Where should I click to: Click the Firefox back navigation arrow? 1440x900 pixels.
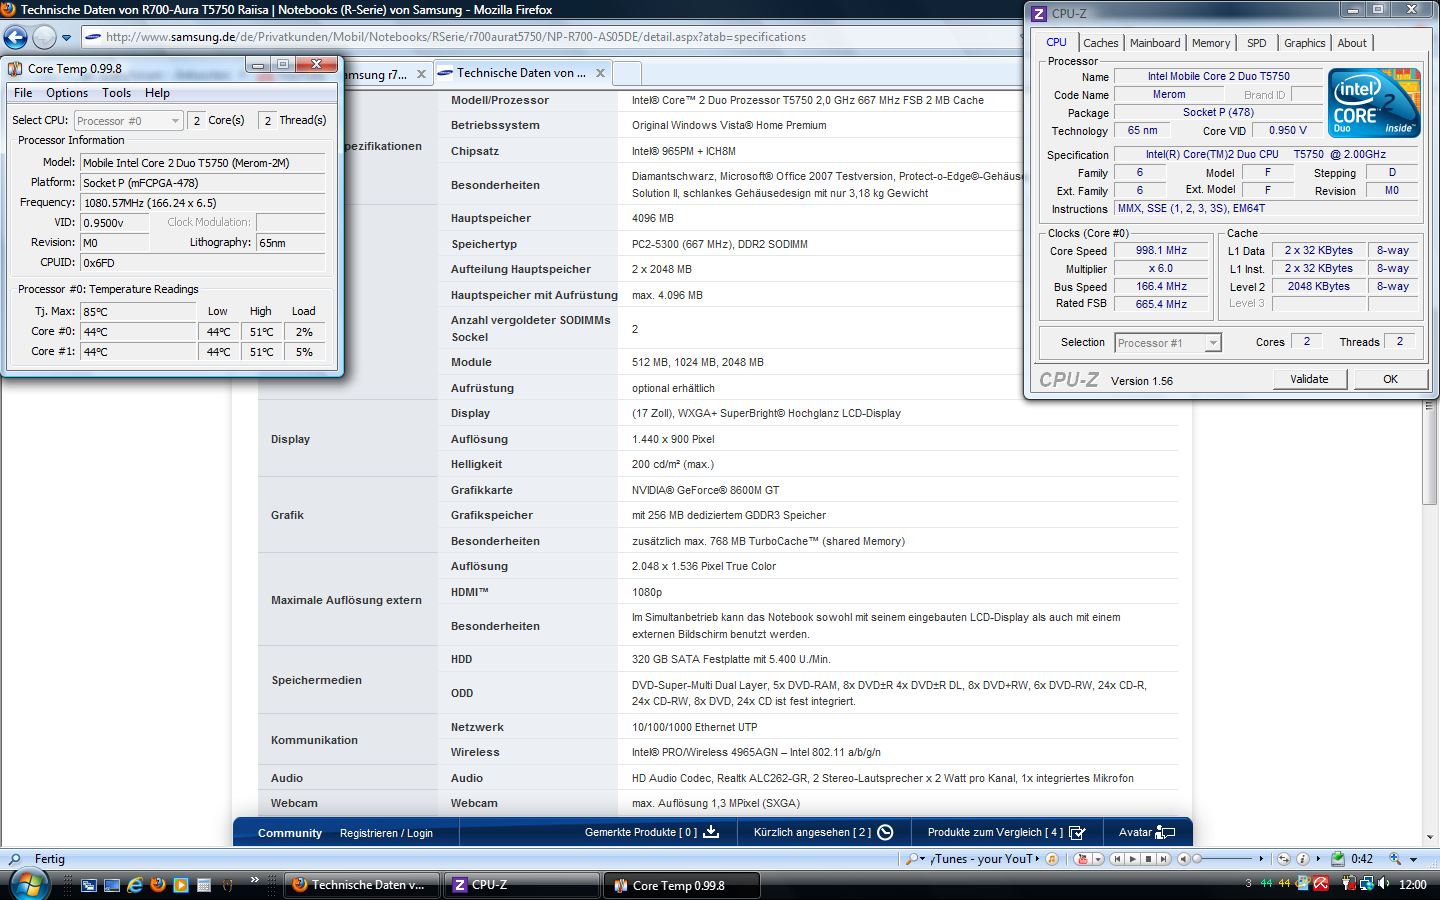coord(16,38)
